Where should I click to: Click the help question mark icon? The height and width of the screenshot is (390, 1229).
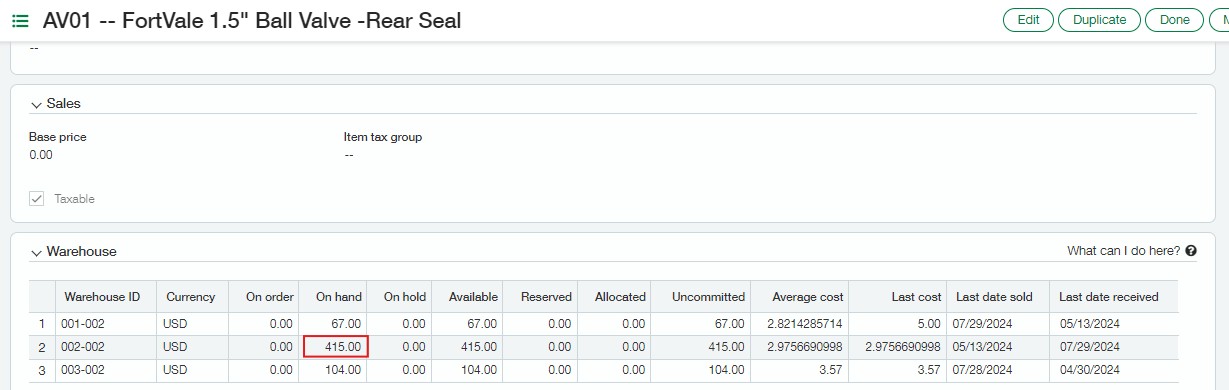[x=1191, y=251]
